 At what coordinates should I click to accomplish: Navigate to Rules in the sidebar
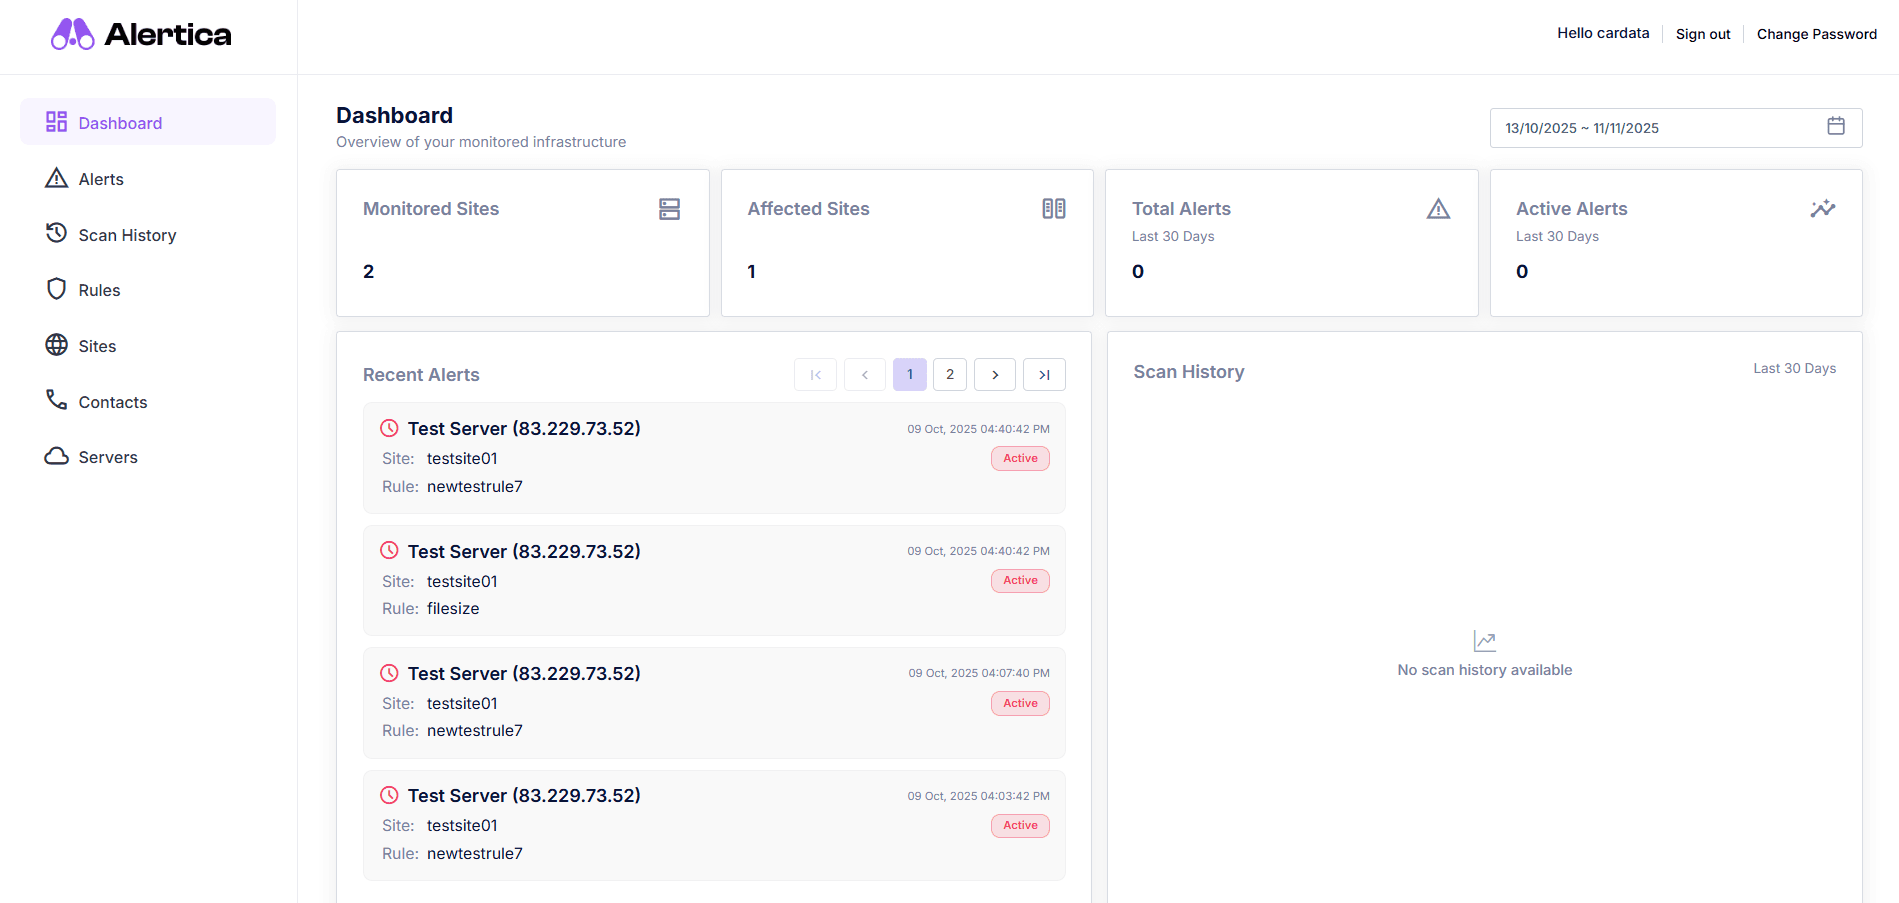(99, 290)
